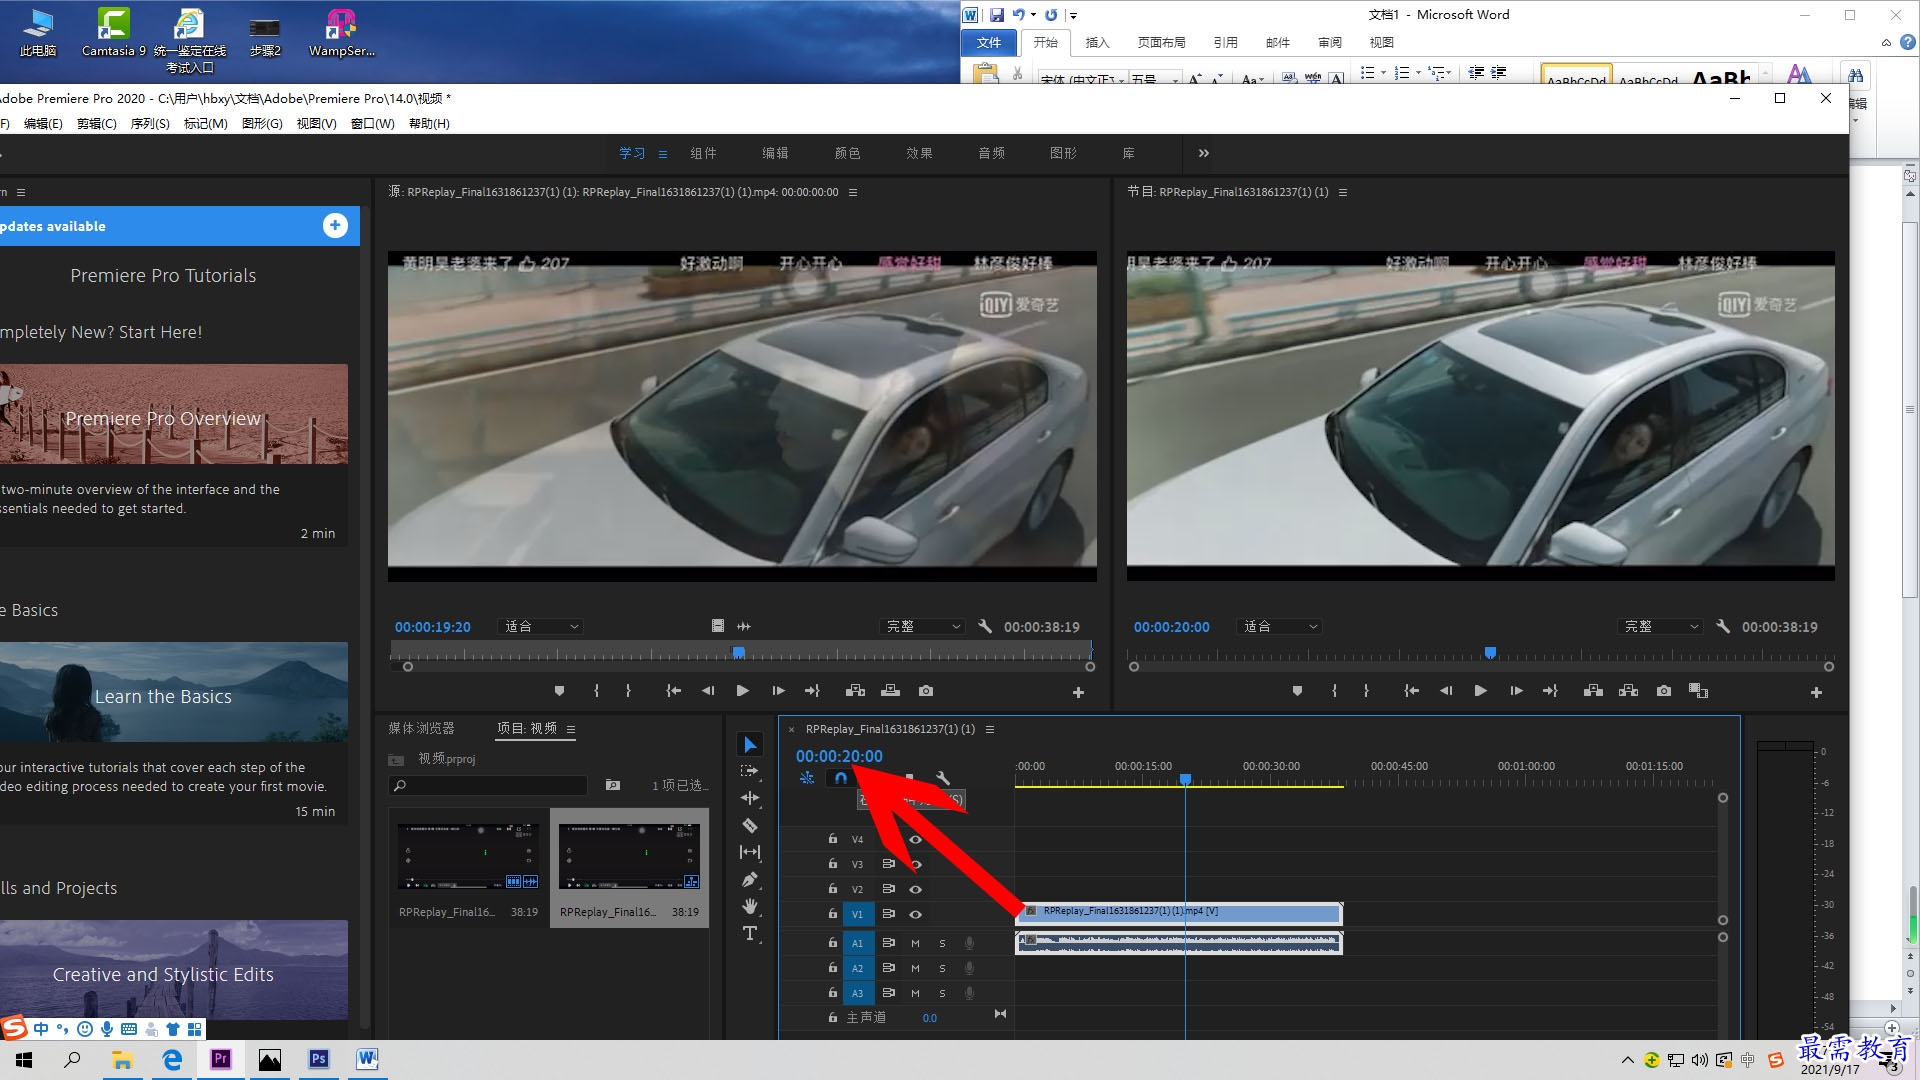The width and height of the screenshot is (1920, 1080).
Task: Open Premiere Pro Overview tutorial
Action: point(172,414)
